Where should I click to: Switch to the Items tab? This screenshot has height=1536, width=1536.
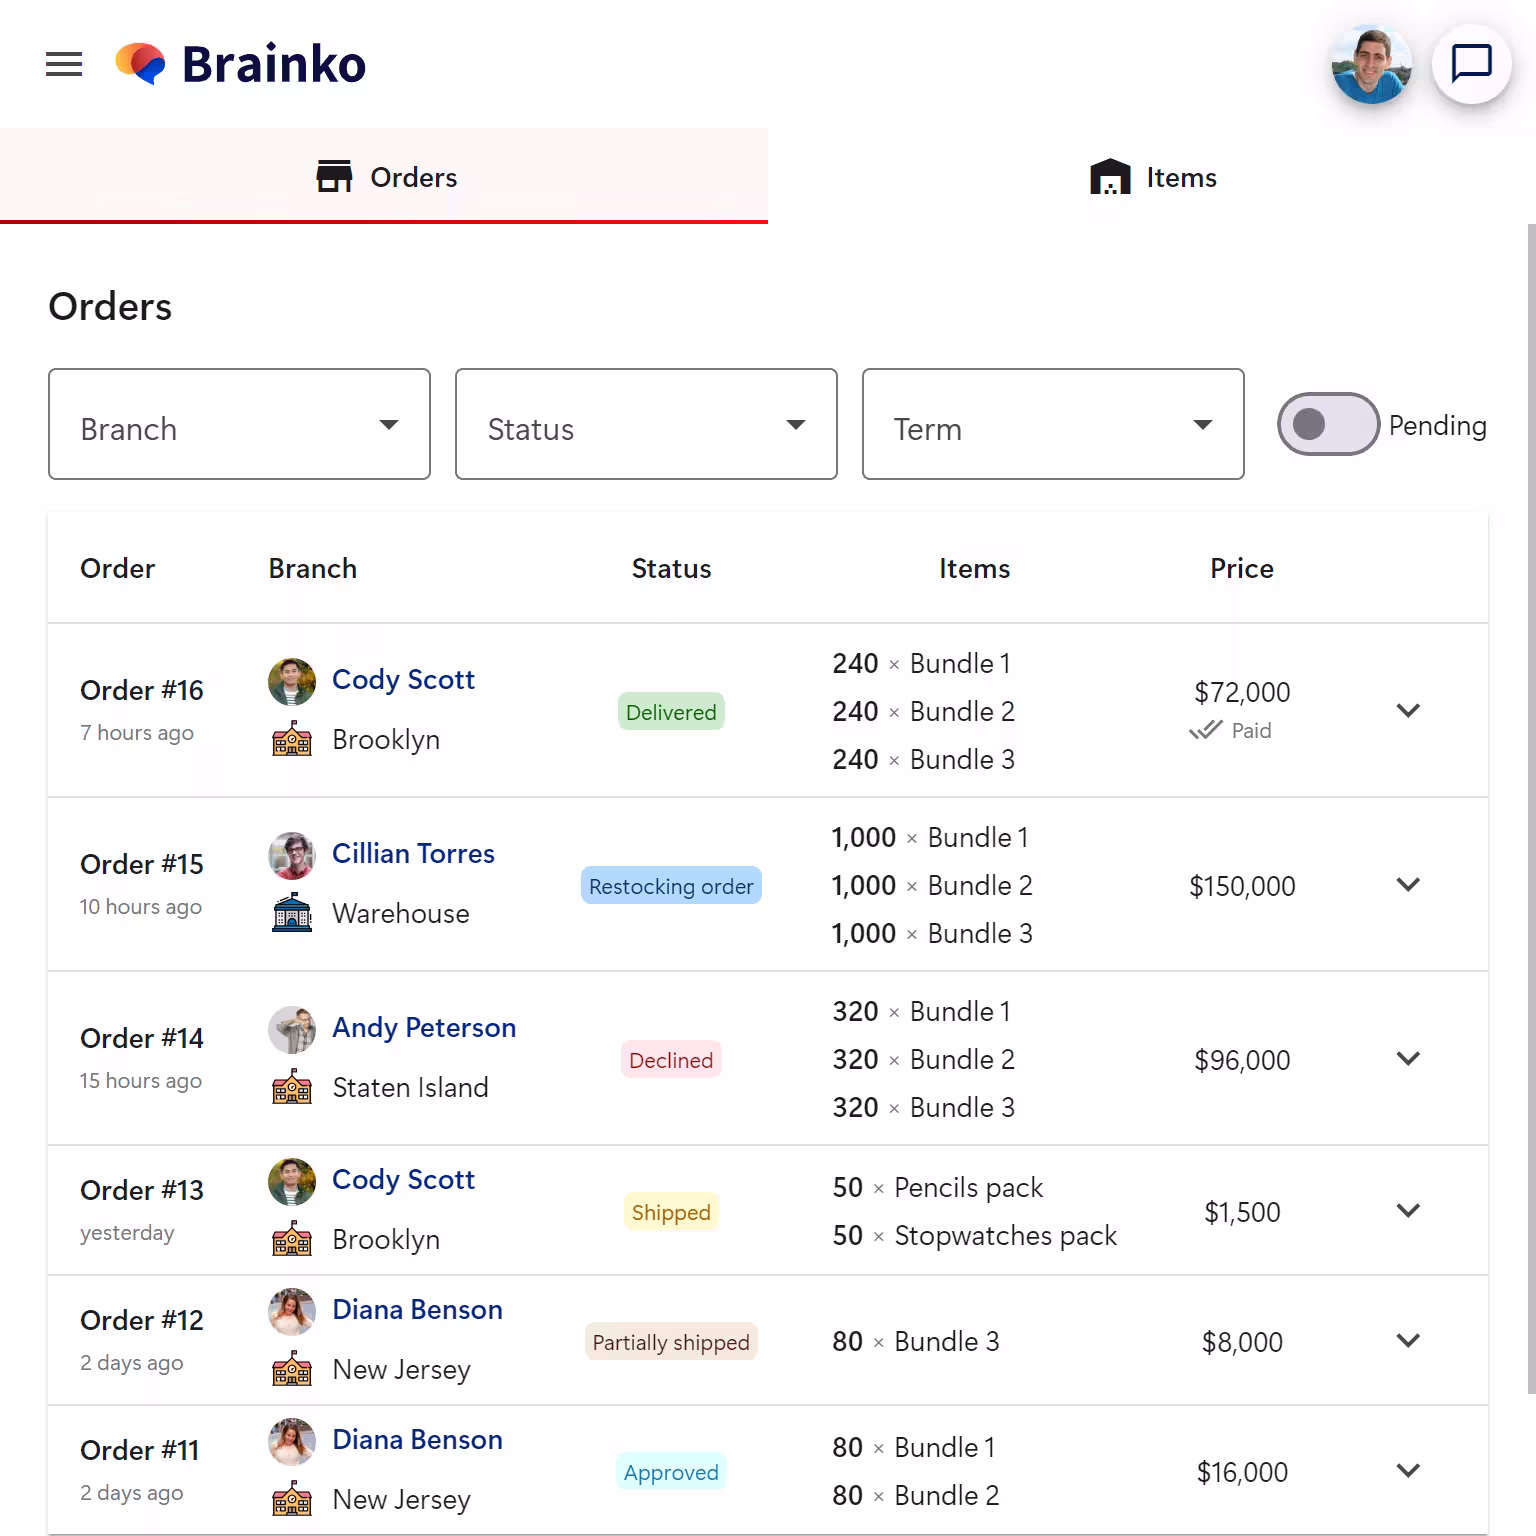point(1152,177)
